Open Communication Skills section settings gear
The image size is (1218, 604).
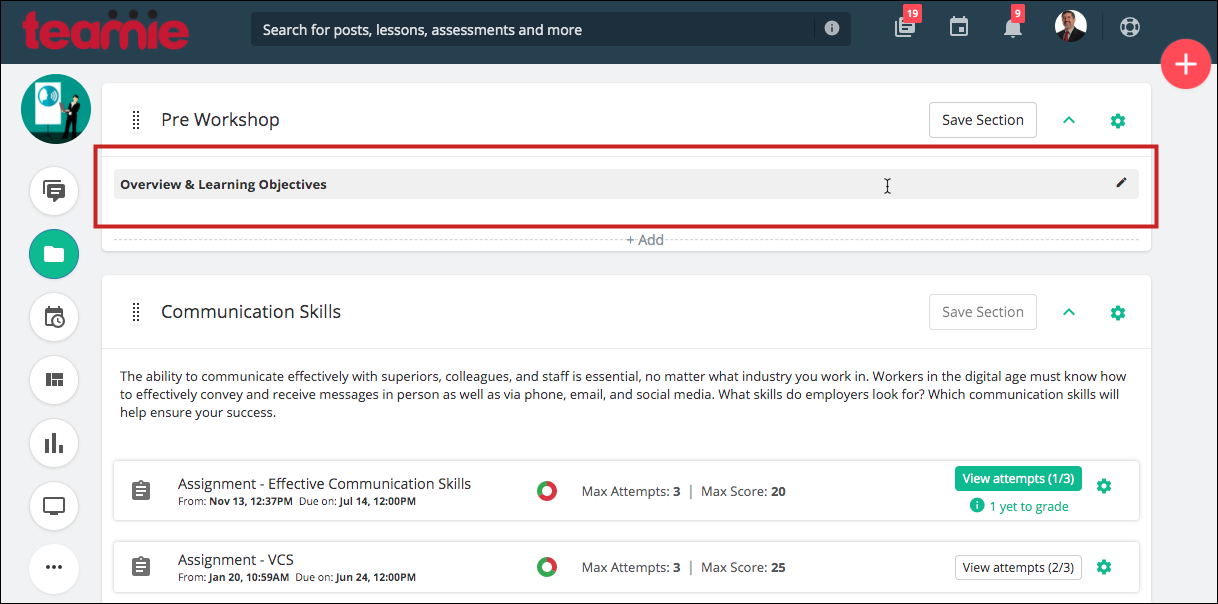click(x=1118, y=312)
